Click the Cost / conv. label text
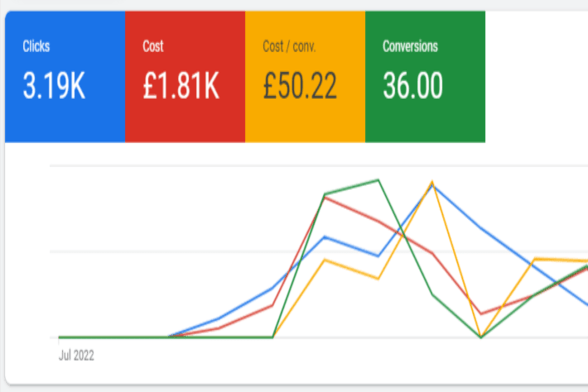Image resolution: width=588 pixels, height=392 pixels. 289,46
